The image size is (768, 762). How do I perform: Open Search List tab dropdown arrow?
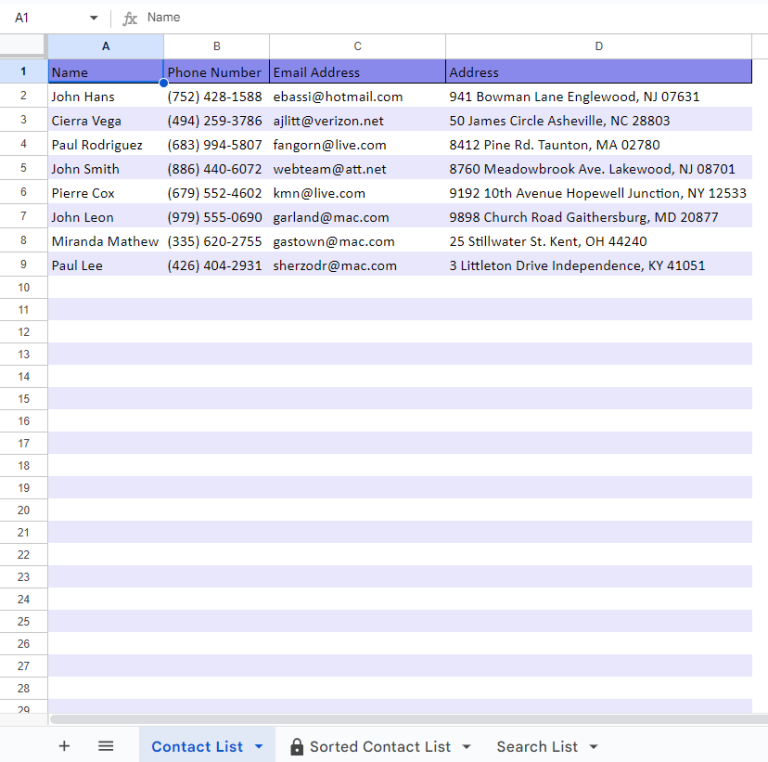(594, 746)
